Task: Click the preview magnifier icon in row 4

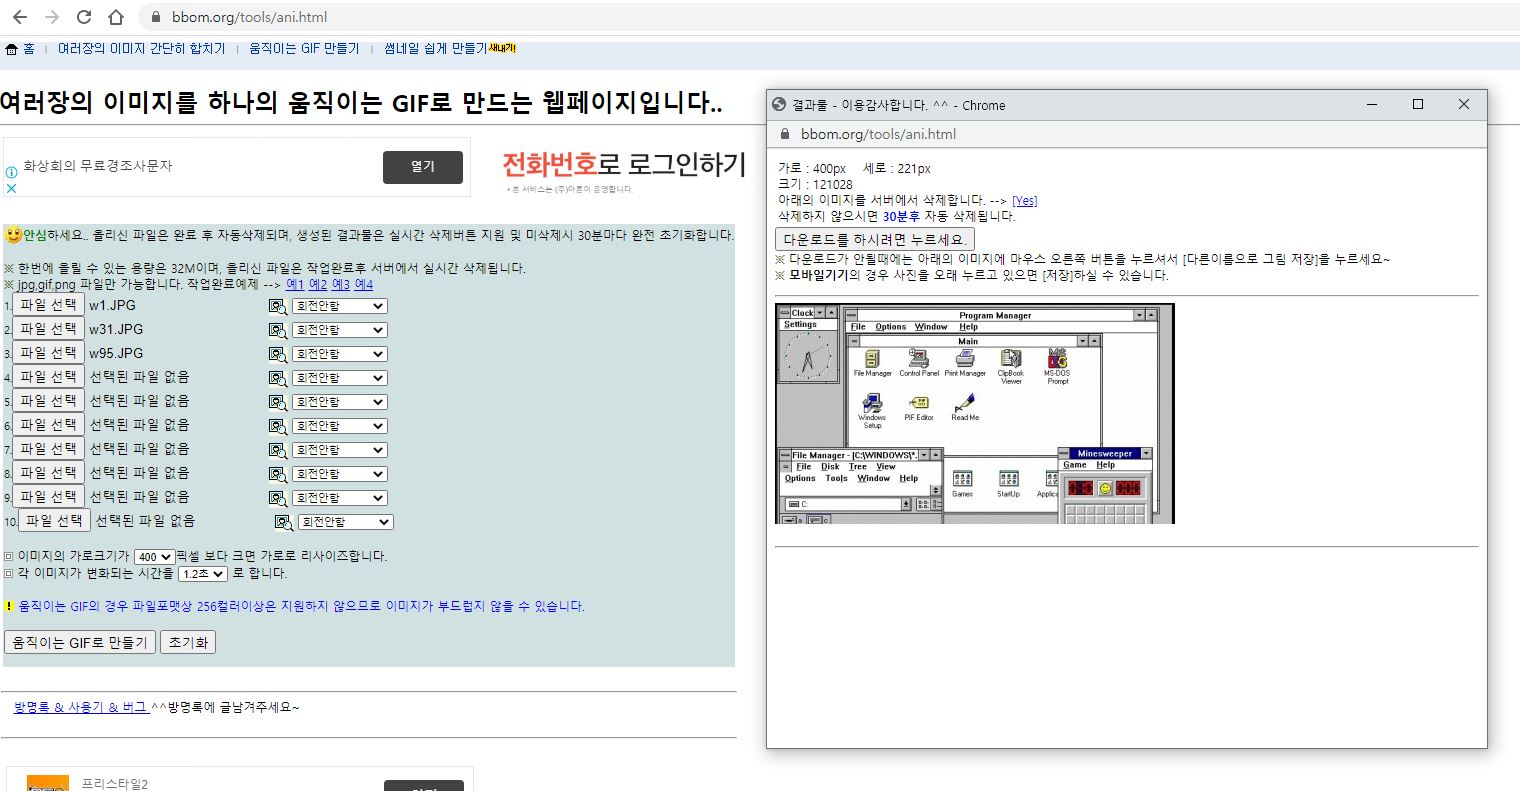Action: pyautogui.click(x=277, y=378)
